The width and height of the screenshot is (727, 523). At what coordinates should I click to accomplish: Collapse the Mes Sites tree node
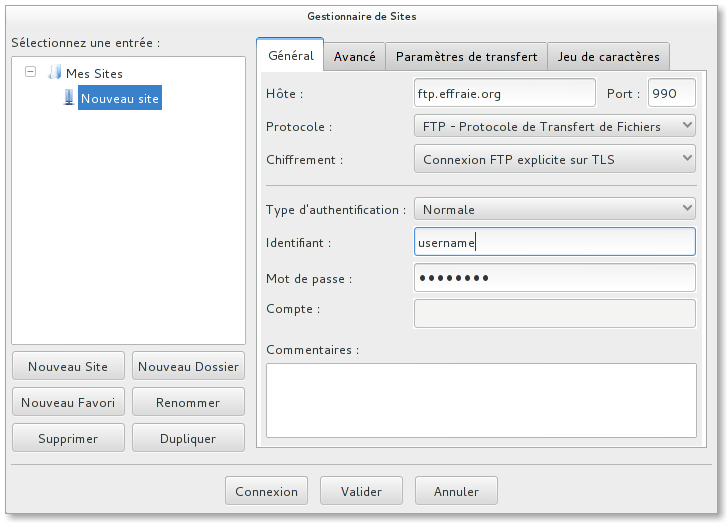point(30,73)
